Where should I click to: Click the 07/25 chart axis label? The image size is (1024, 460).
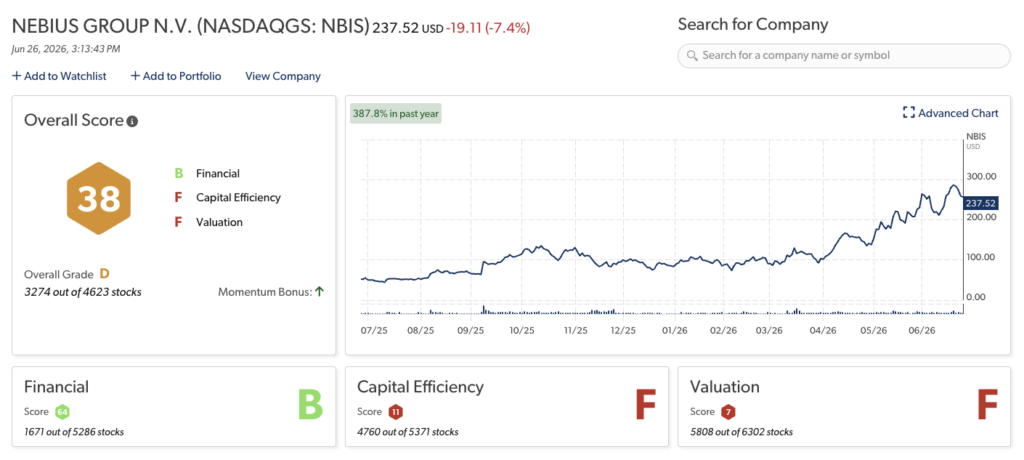pyautogui.click(x=374, y=331)
